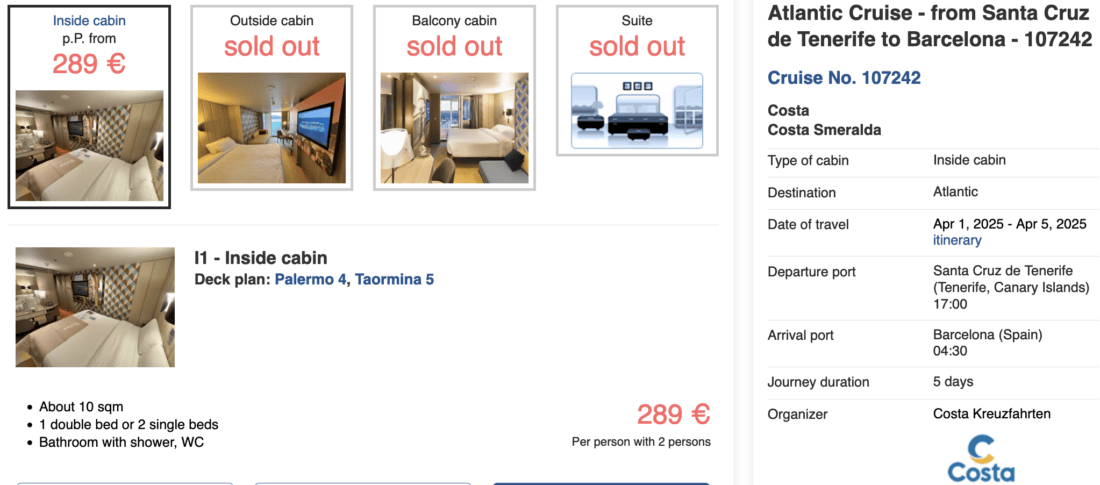Open the Taormina 5 deck plan
The image size is (1100, 485).
pos(394,279)
